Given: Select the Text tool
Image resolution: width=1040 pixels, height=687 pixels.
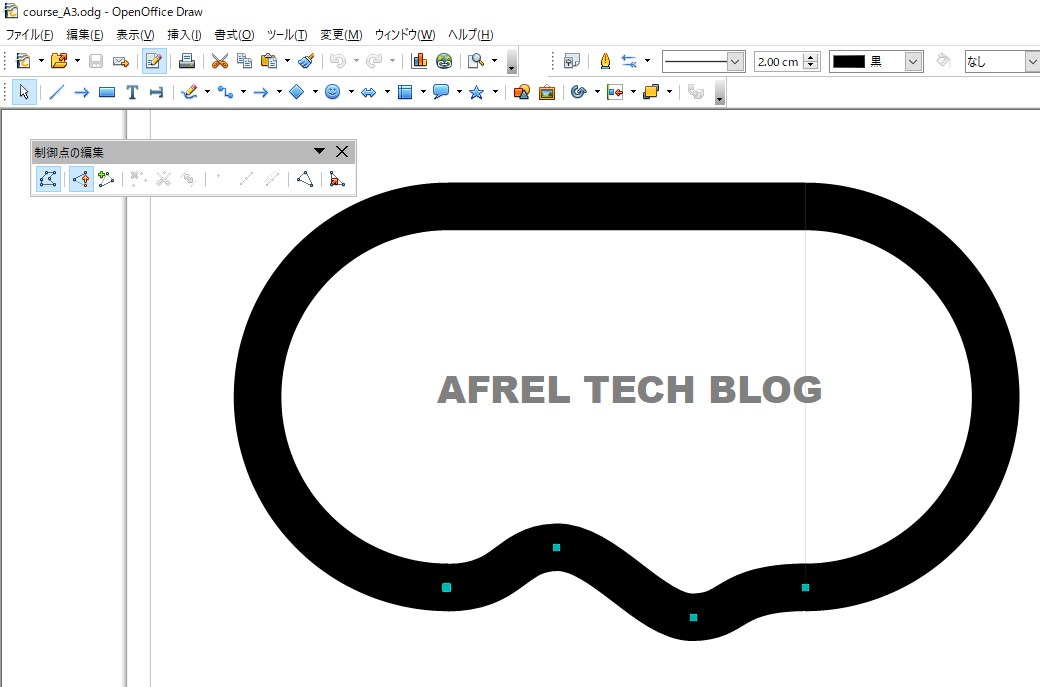Looking at the screenshot, I should (132, 92).
